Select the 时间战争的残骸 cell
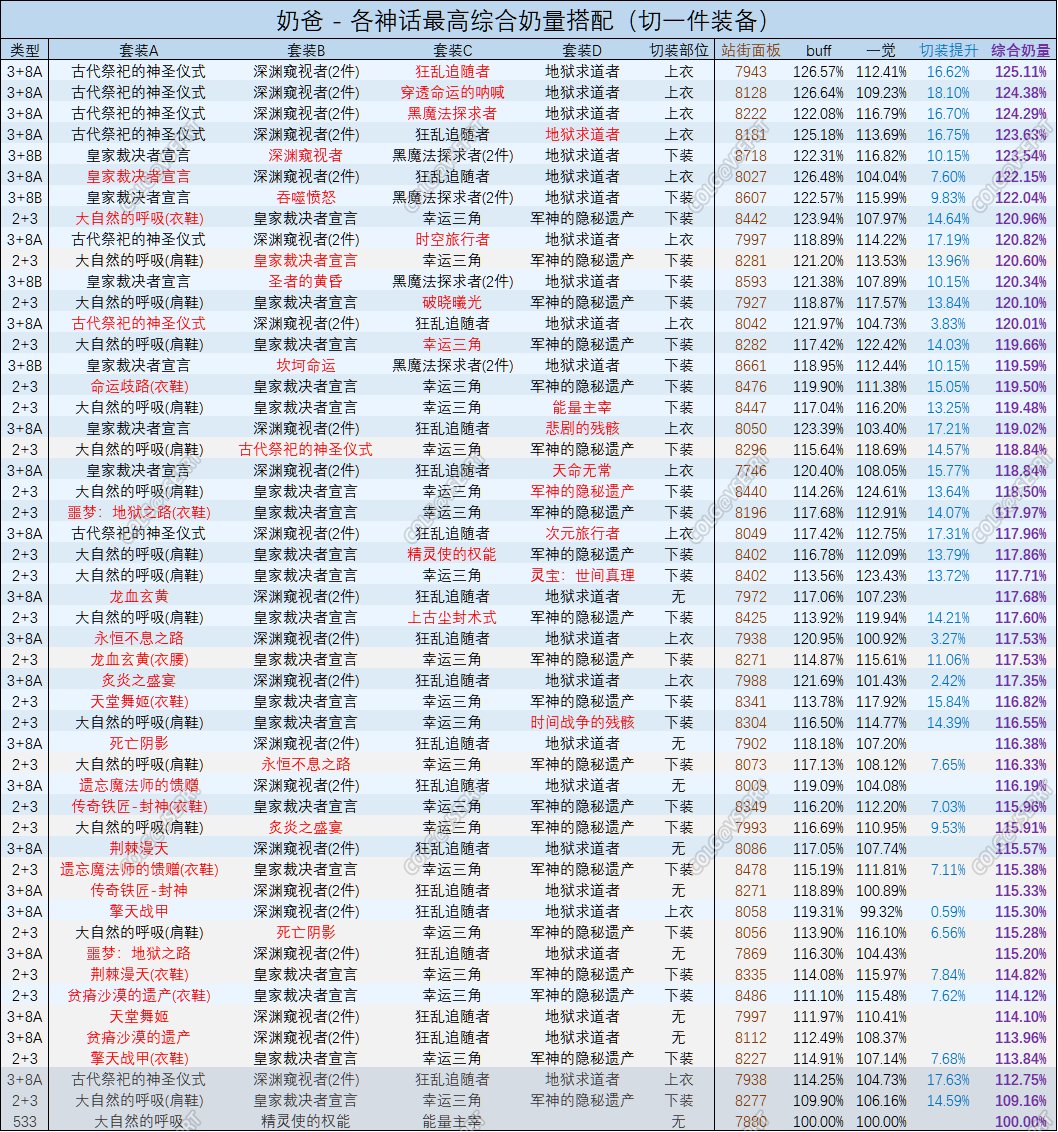1058x1132 pixels. tap(584, 722)
